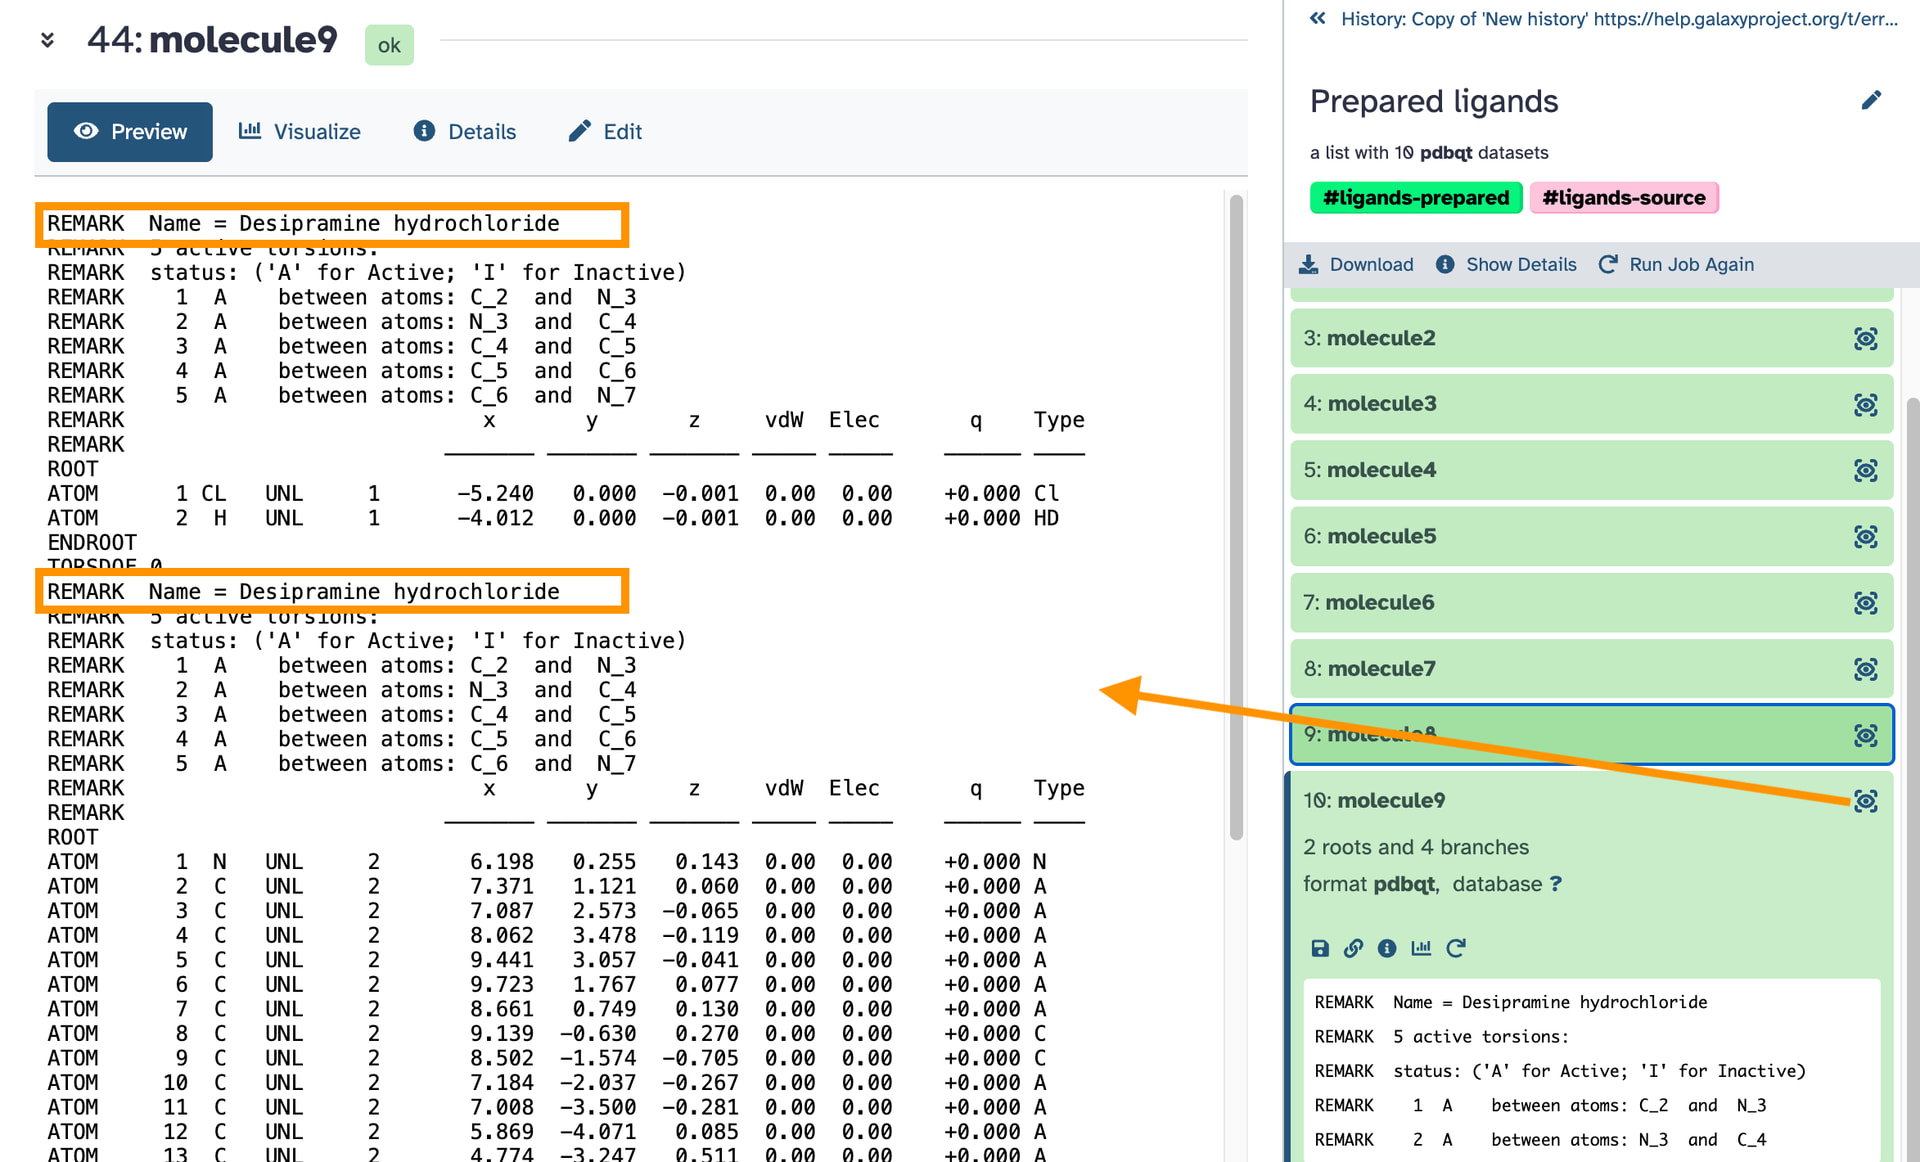Click the green #ligands-prepared tag

tap(1415, 198)
